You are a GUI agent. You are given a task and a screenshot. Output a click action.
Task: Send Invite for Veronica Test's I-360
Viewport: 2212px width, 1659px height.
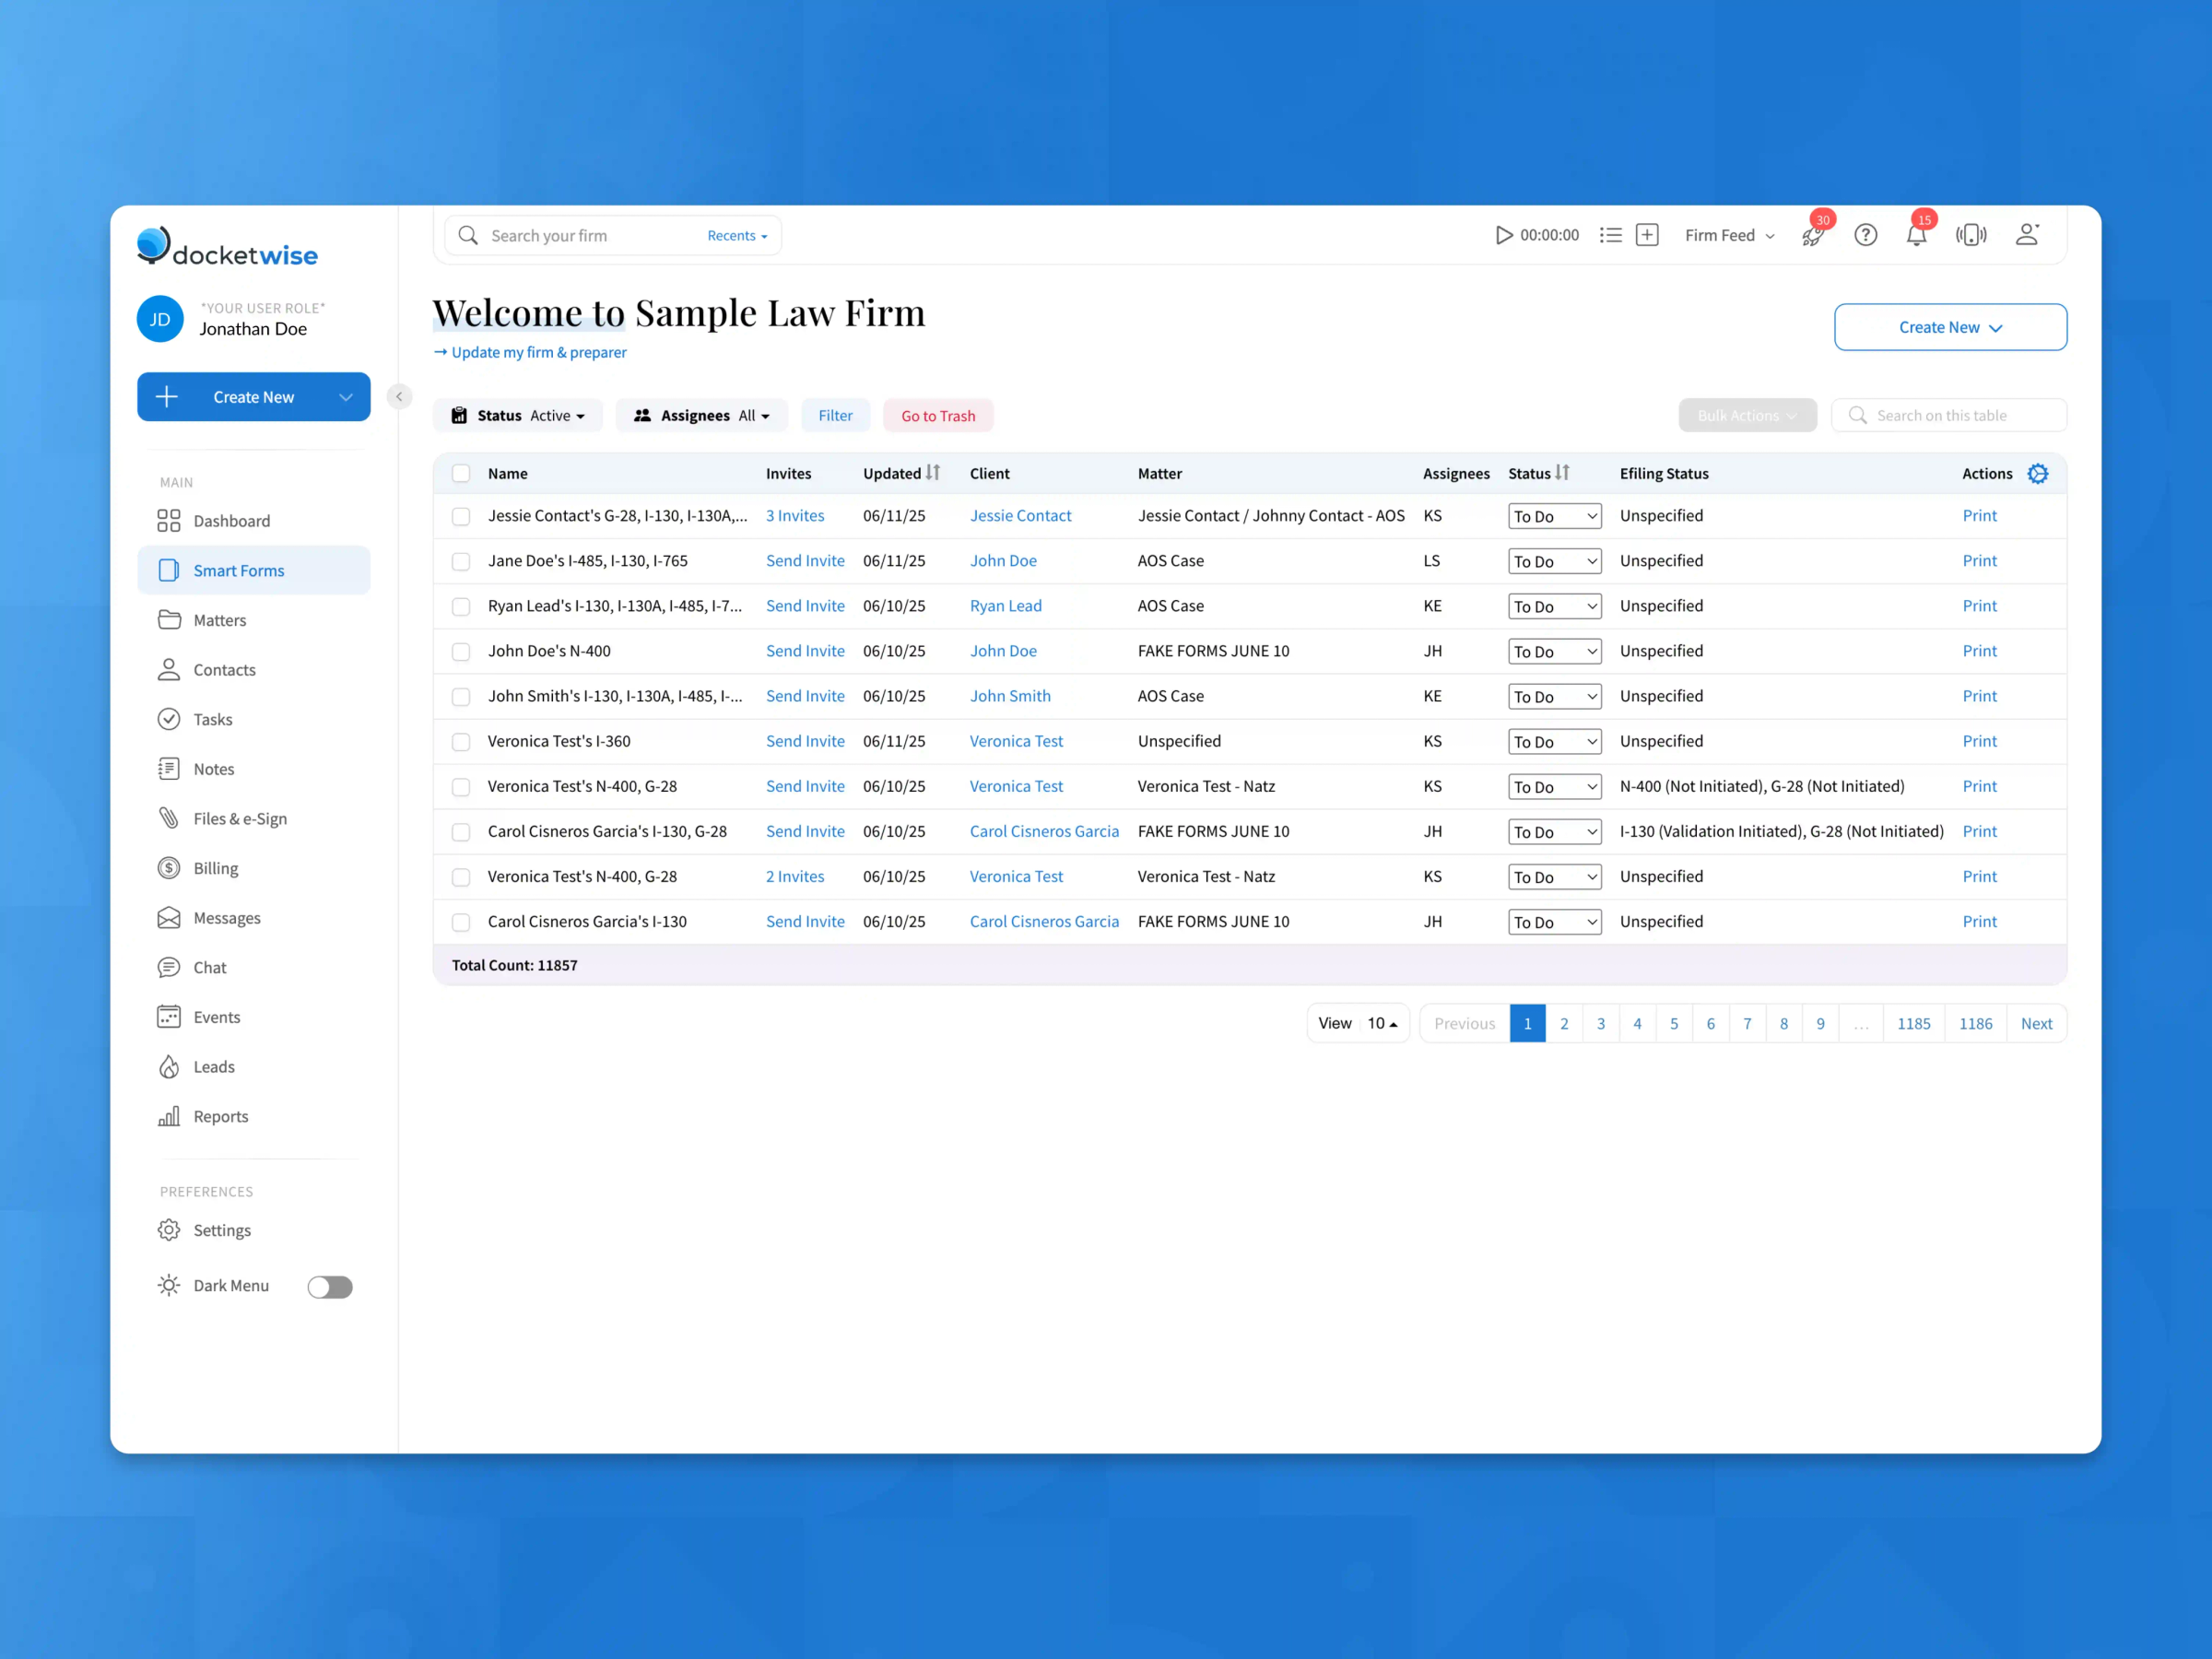tap(805, 741)
